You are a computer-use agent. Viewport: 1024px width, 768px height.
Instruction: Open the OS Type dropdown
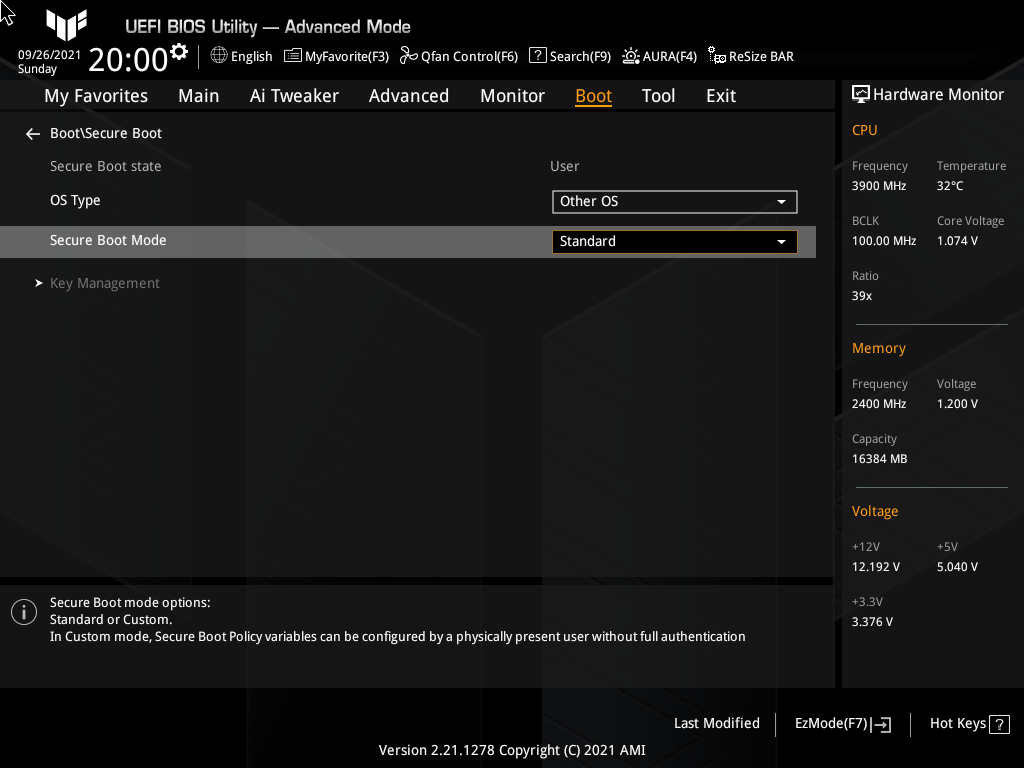674,201
